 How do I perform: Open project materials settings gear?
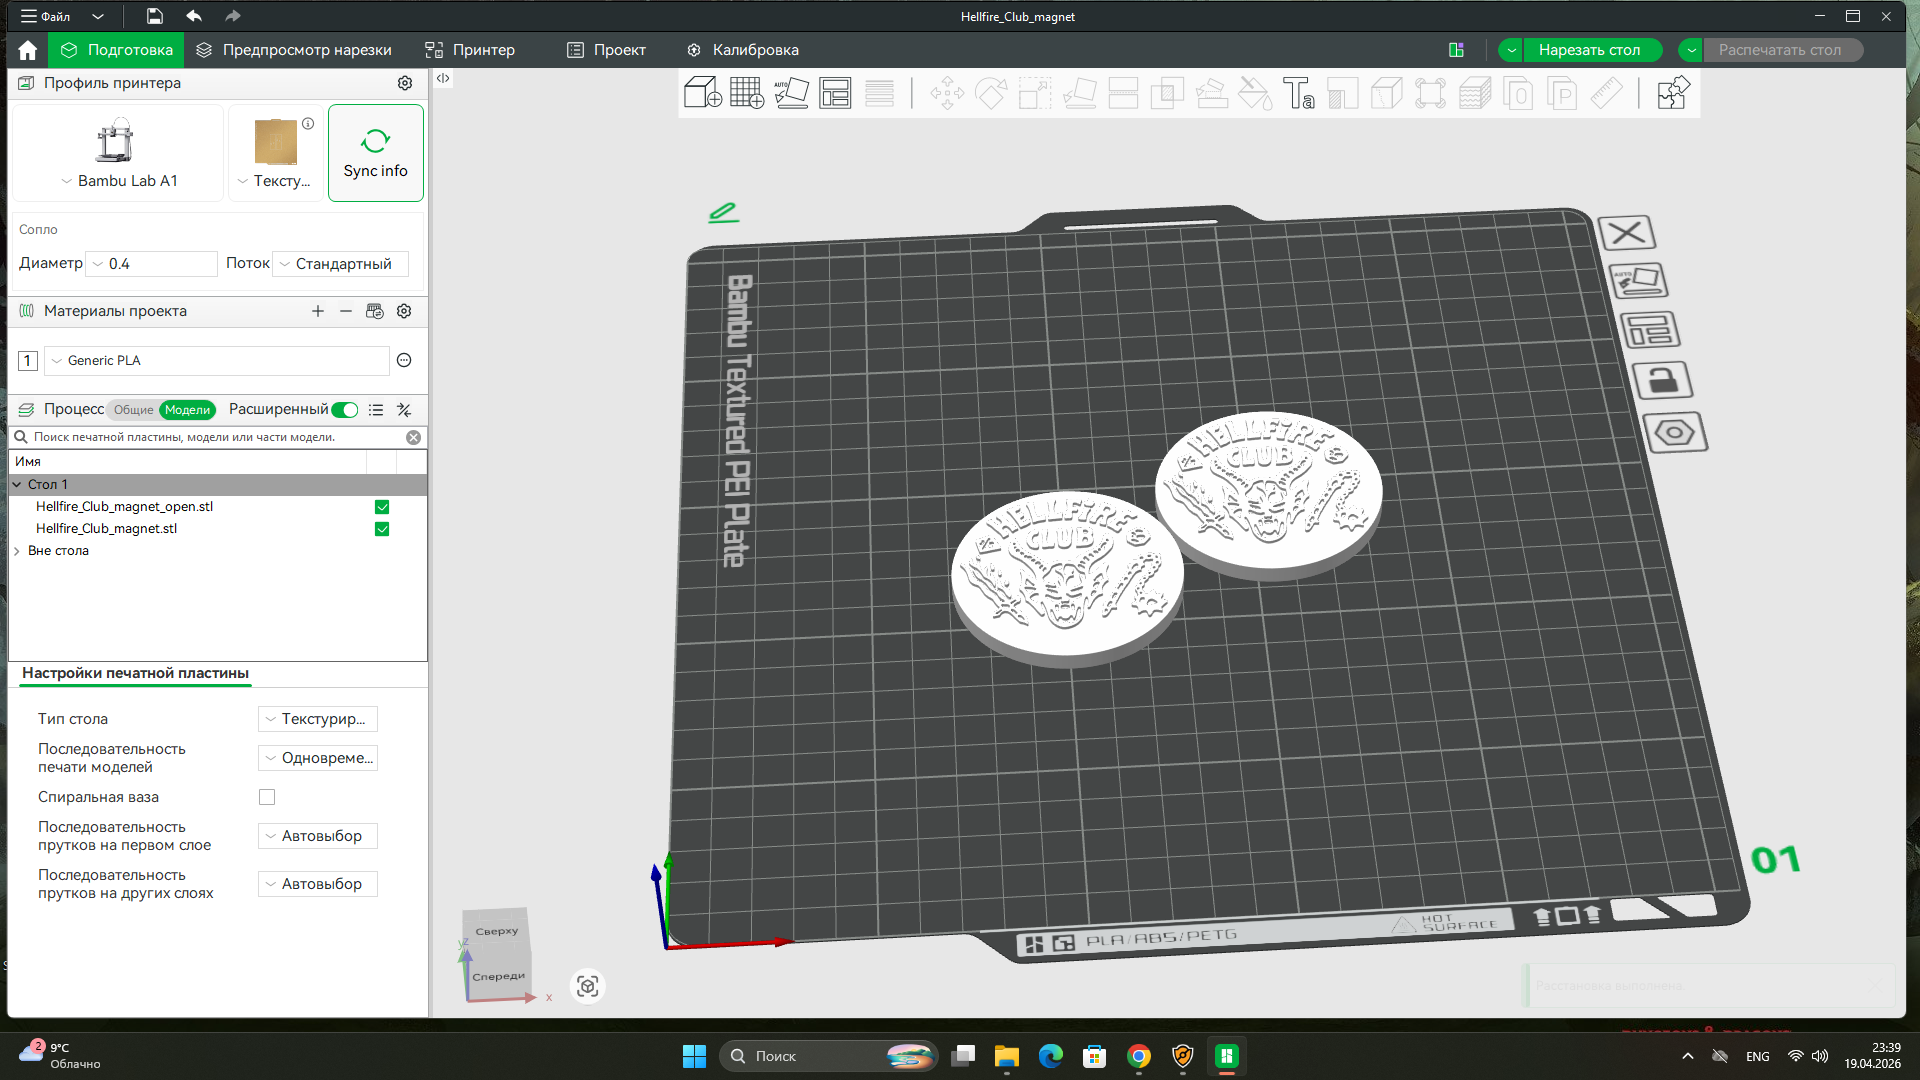pyautogui.click(x=404, y=311)
